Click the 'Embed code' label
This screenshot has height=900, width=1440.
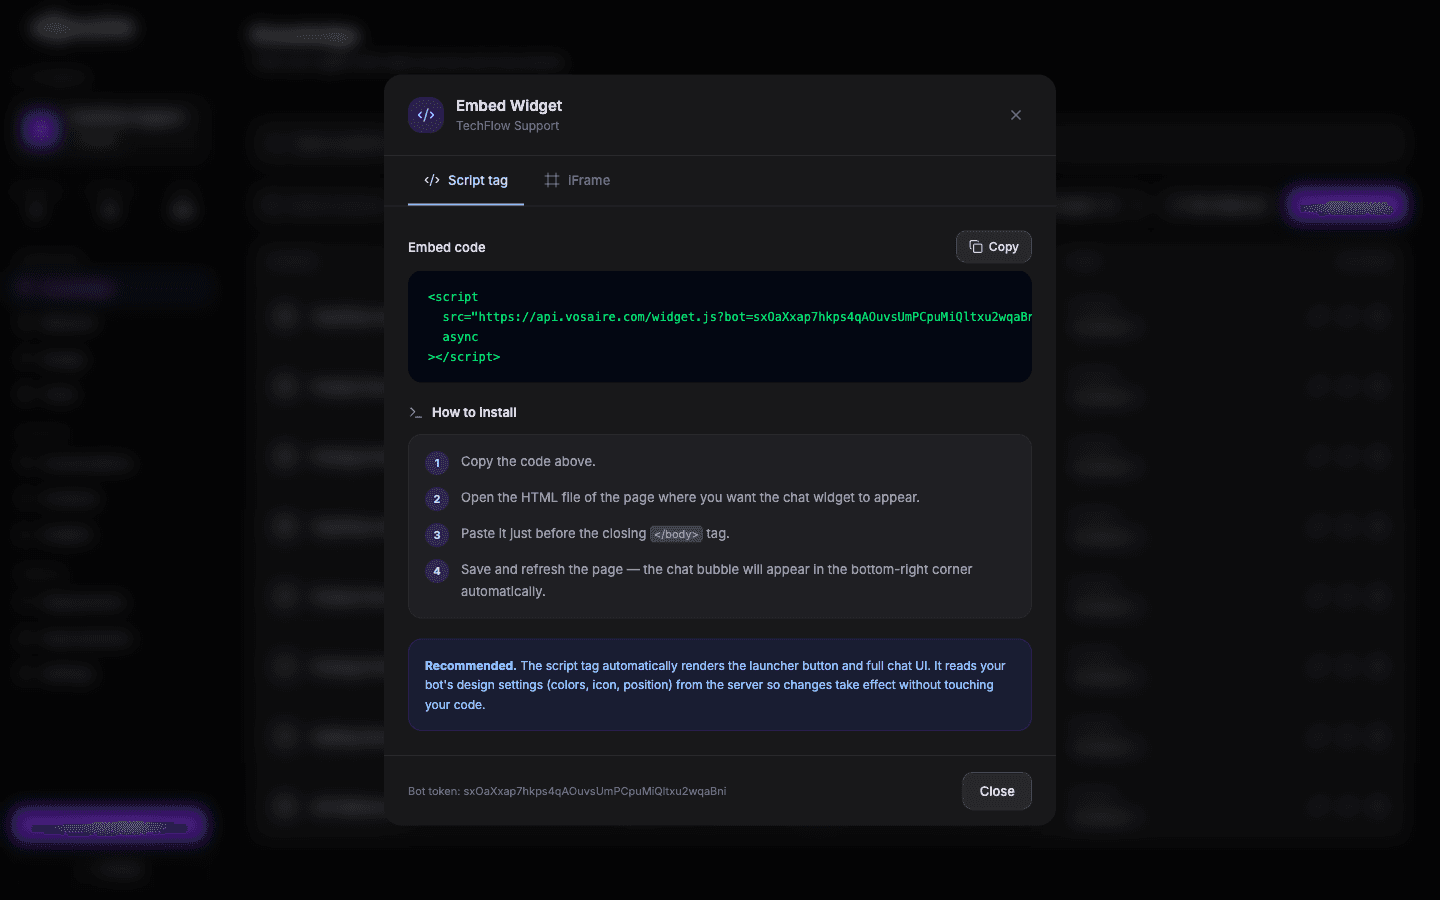(x=447, y=248)
